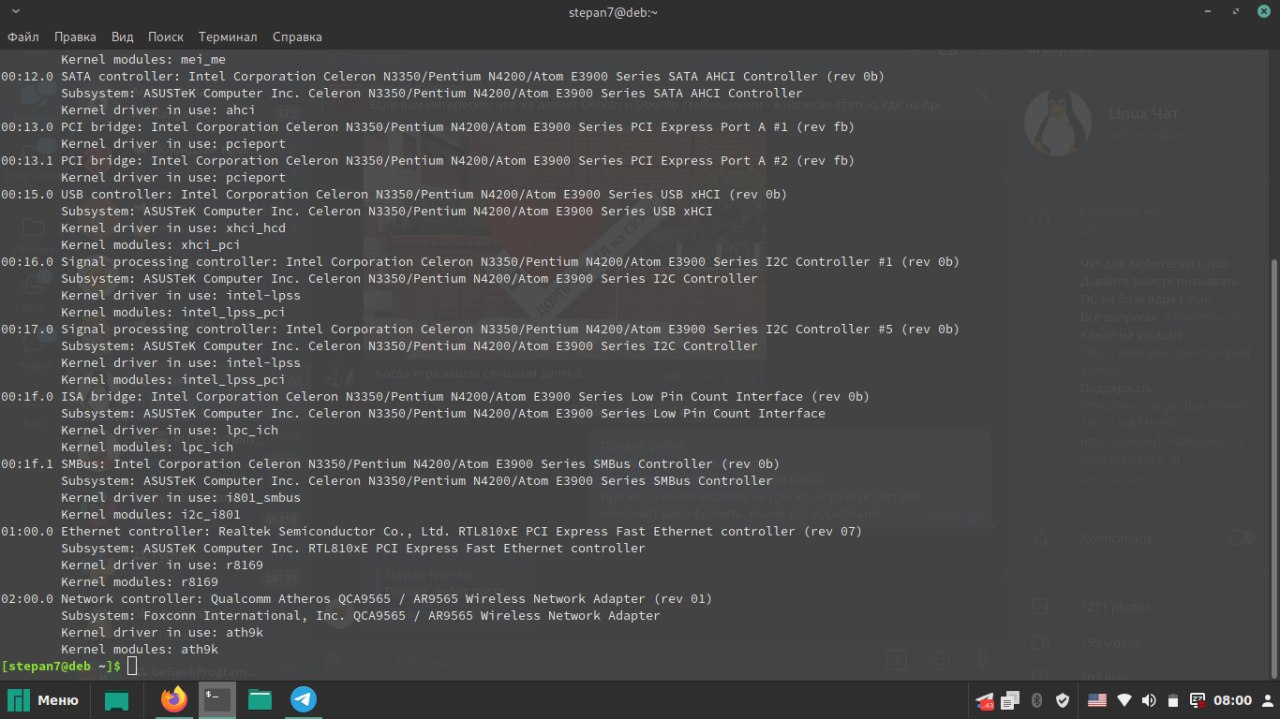Launch Firefox from the taskbar
Image resolution: width=1280 pixels, height=719 pixels.
[175, 700]
